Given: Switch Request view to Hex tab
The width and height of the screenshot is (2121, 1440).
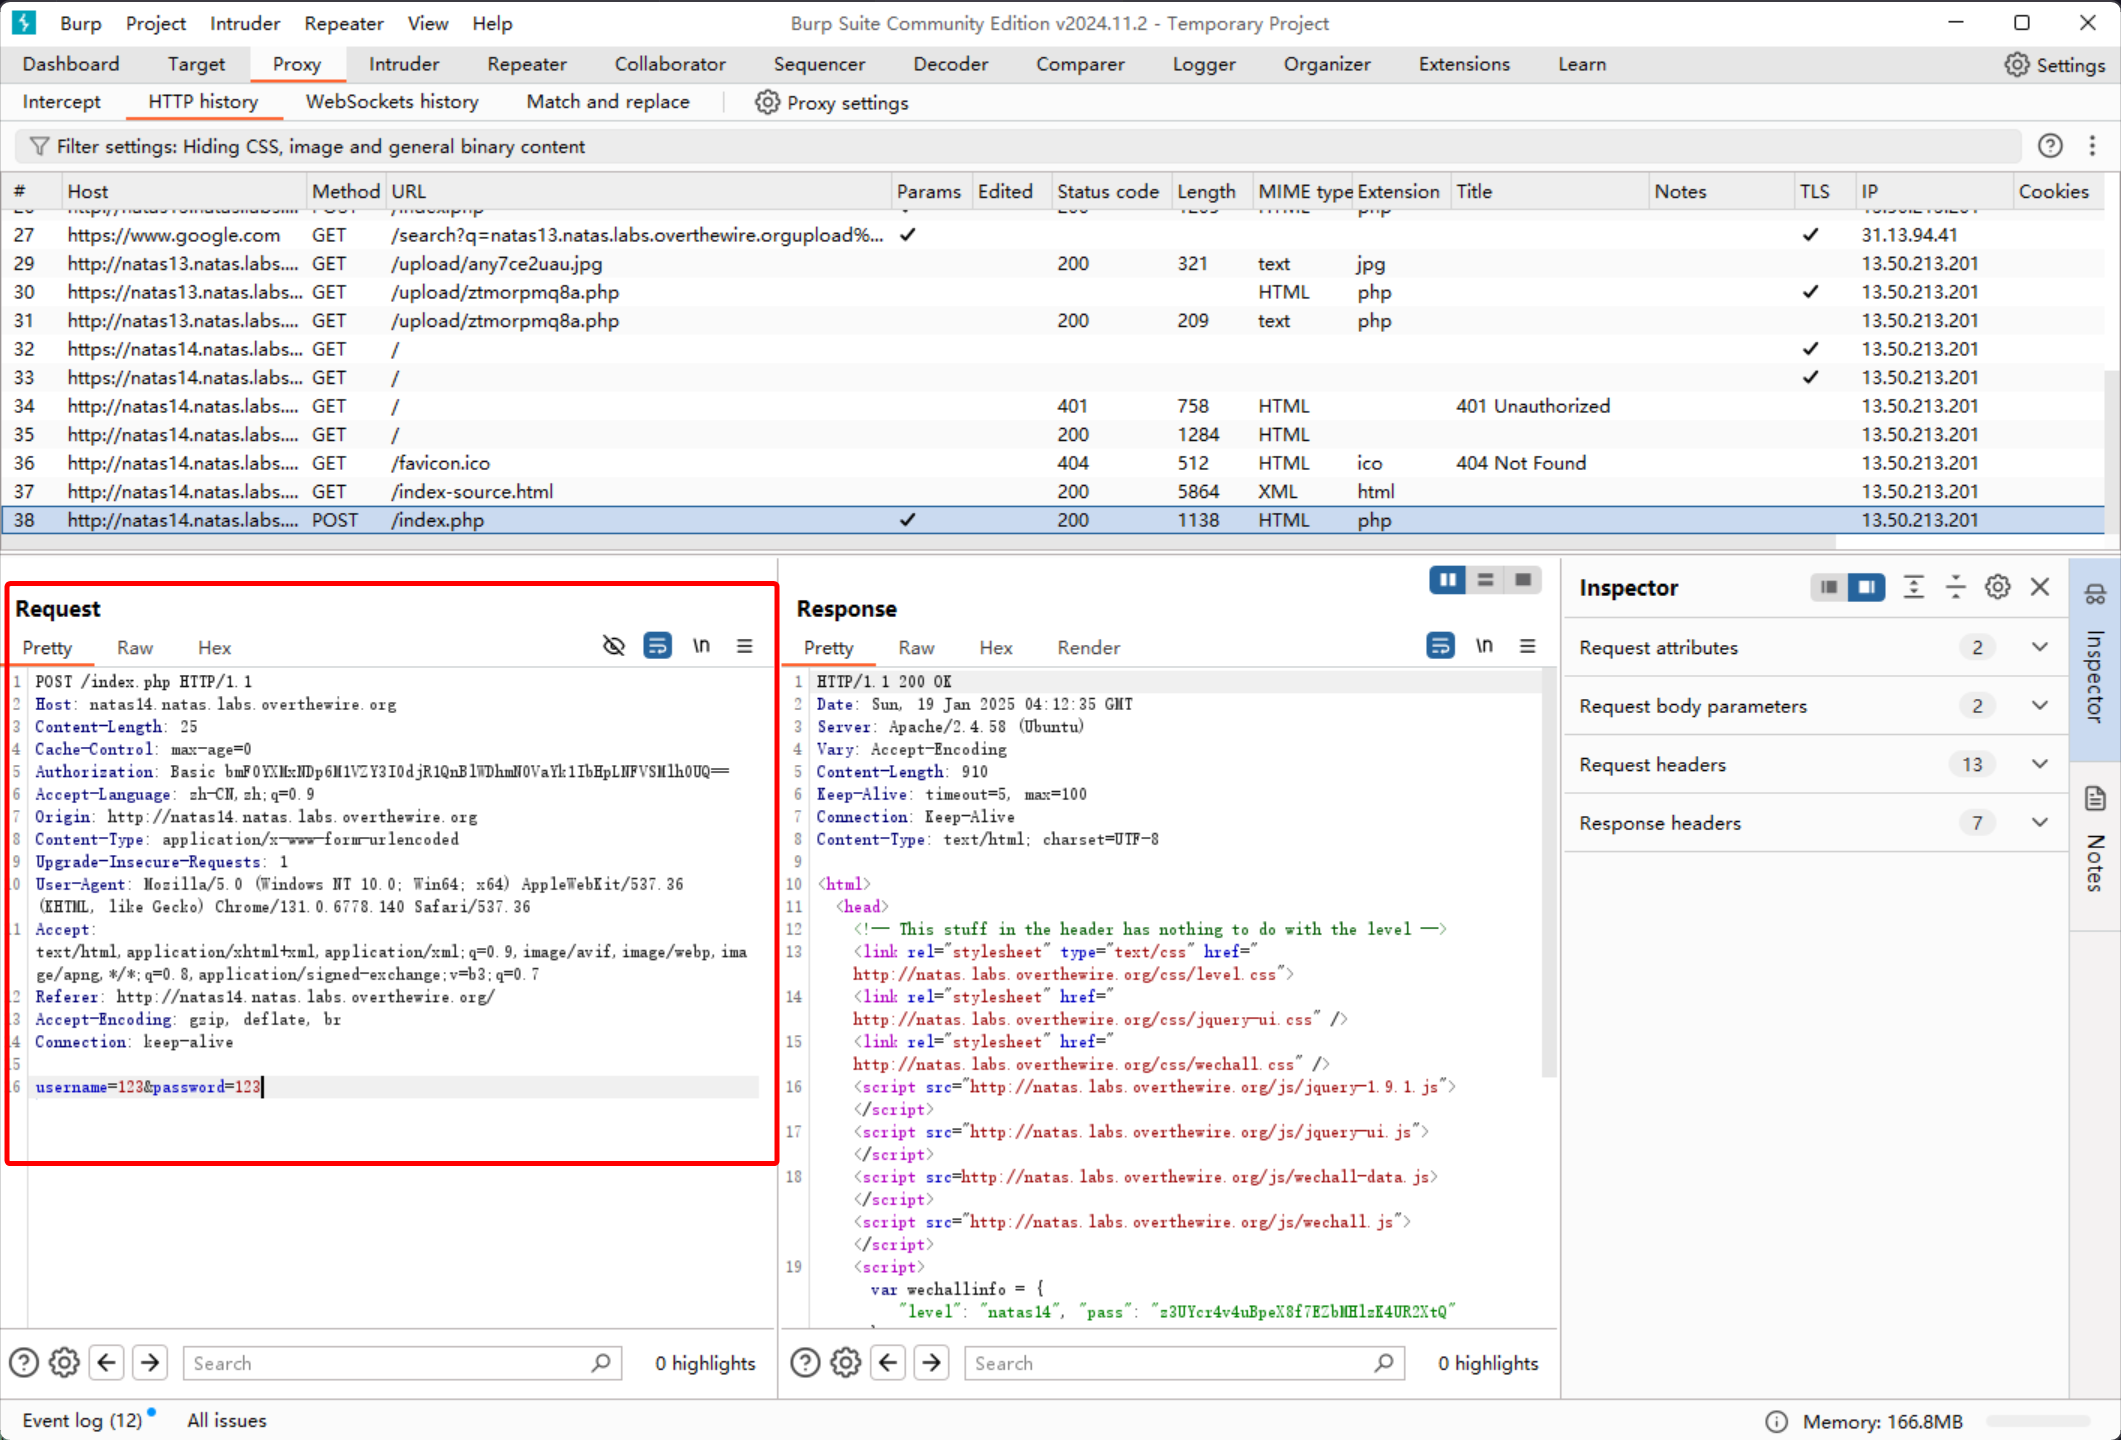Looking at the screenshot, I should pos(214,648).
